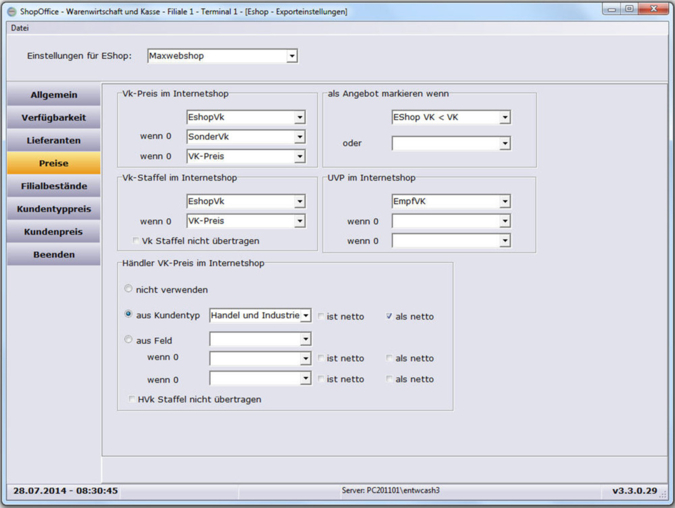675x508 pixels.
Task: Open the Kundentyppreis section
Action: click(x=54, y=210)
